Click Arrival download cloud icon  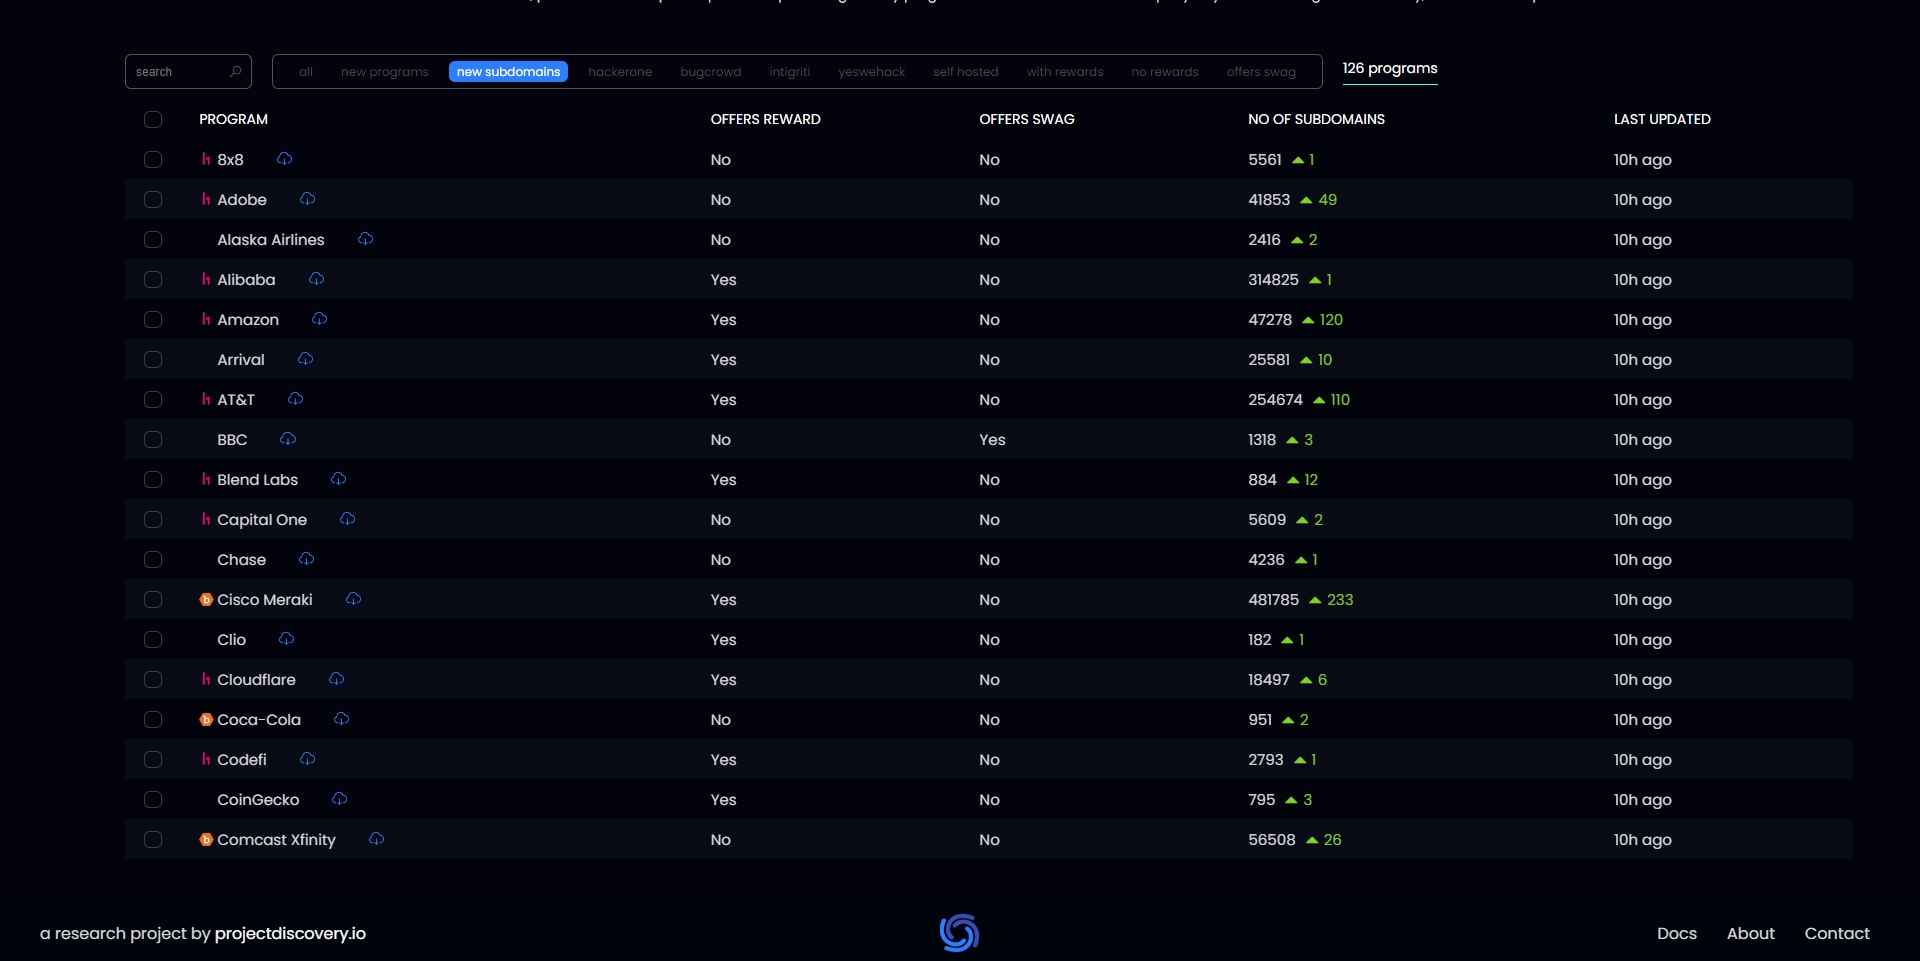(x=305, y=359)
